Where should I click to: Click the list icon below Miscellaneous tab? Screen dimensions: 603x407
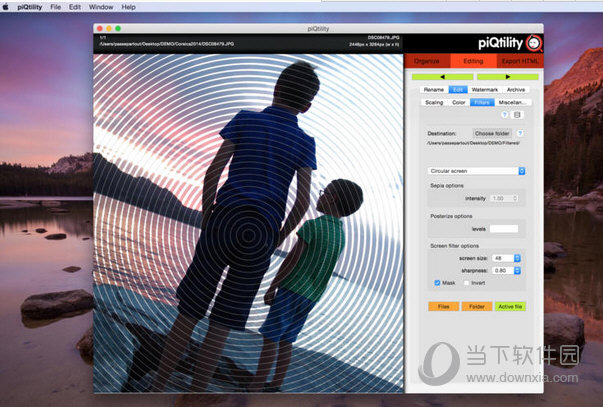pos(517,115)
